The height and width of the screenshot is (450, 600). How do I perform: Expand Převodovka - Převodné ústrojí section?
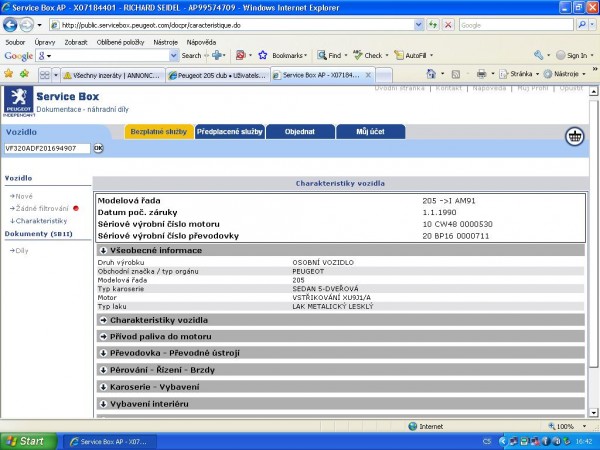coord(174,353)
